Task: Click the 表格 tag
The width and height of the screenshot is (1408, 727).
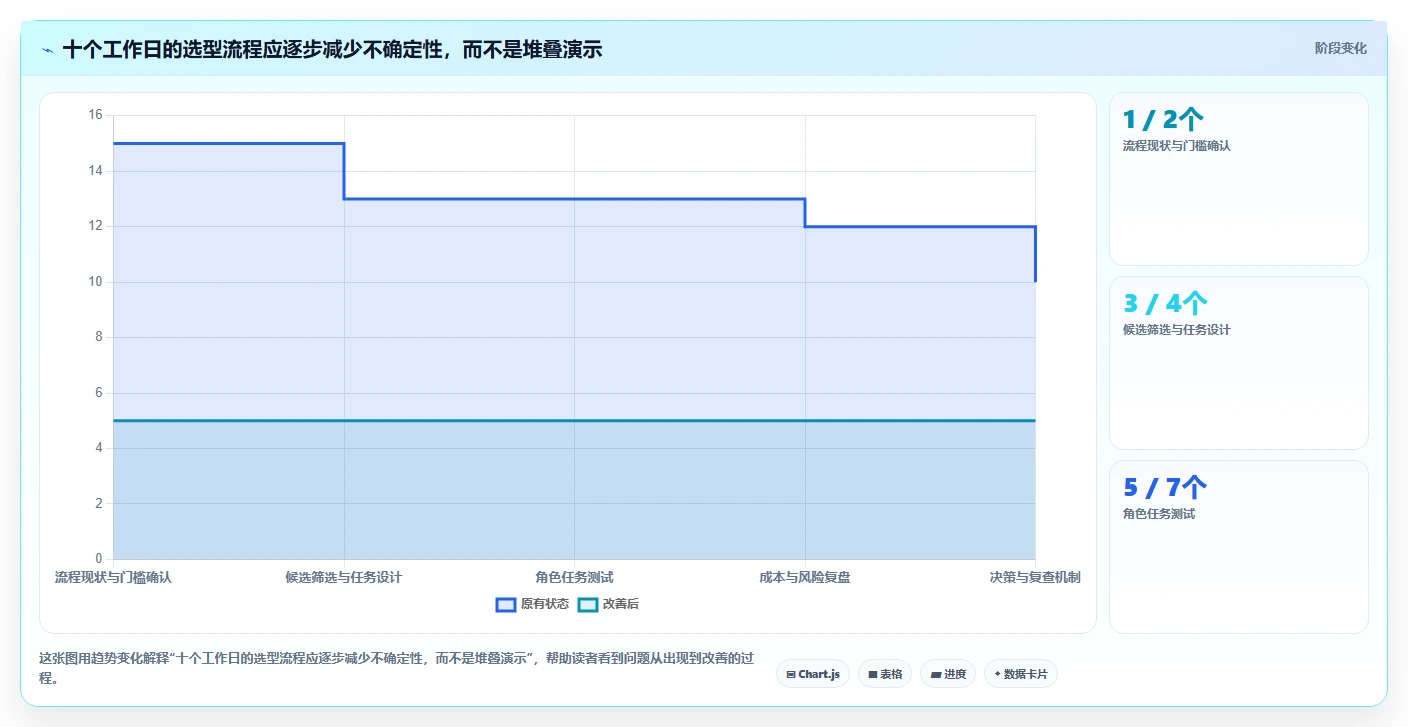Action: (x=885, y=674)
